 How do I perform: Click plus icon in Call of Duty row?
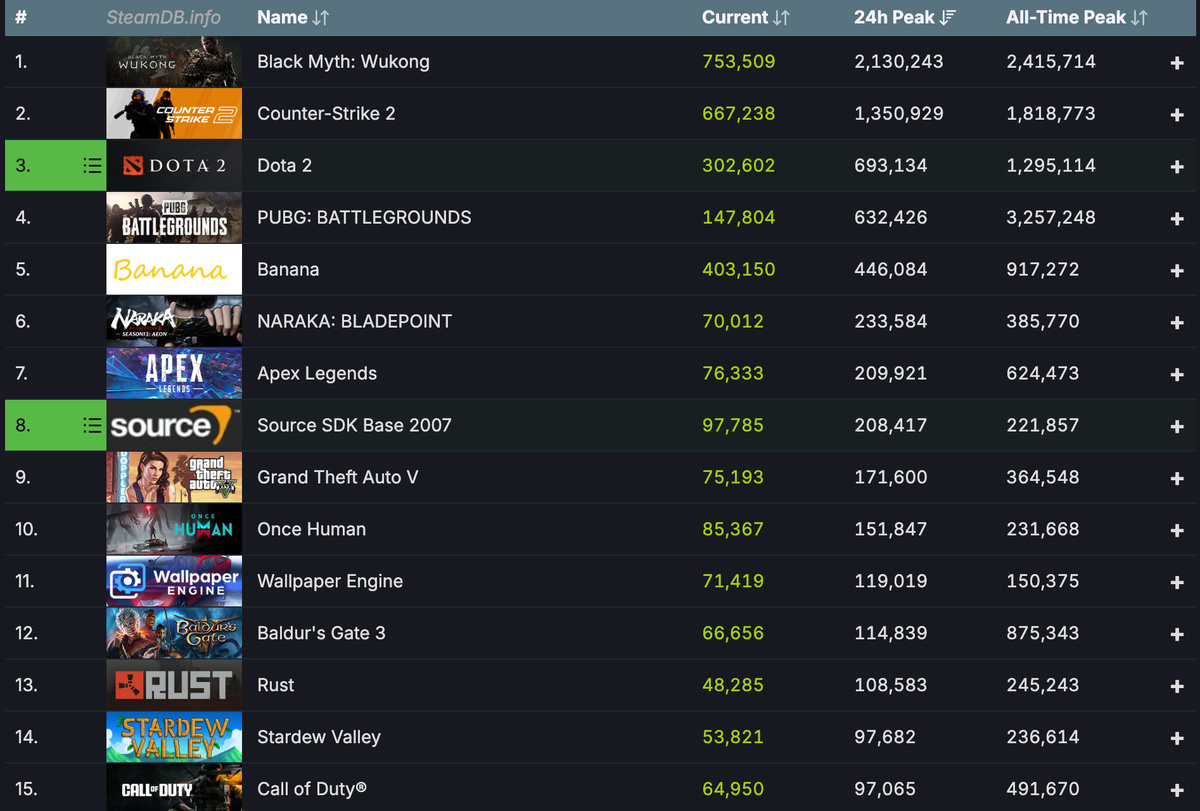[1177, 790]
